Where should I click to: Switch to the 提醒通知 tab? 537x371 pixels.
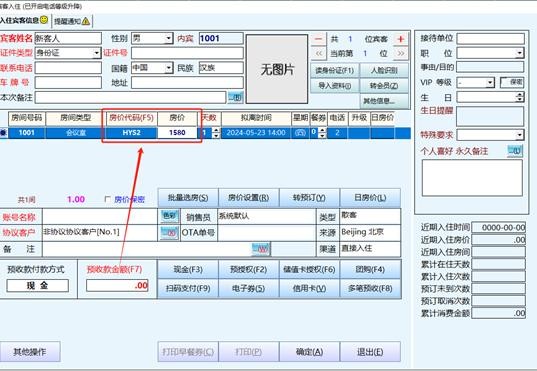point(72,21)
